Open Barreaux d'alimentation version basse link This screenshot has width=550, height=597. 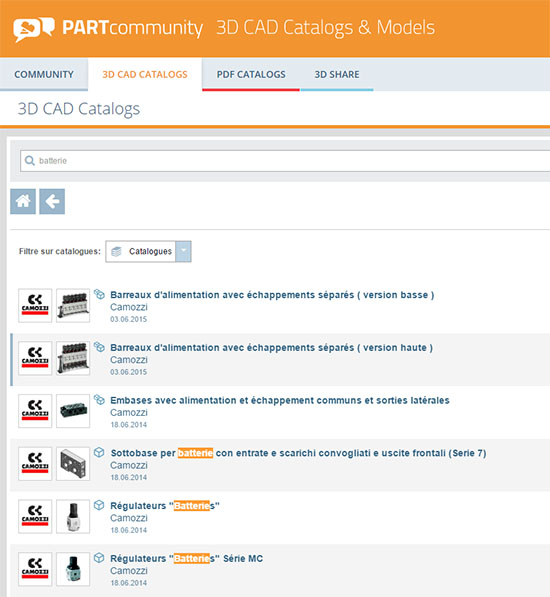click(272, 295)
